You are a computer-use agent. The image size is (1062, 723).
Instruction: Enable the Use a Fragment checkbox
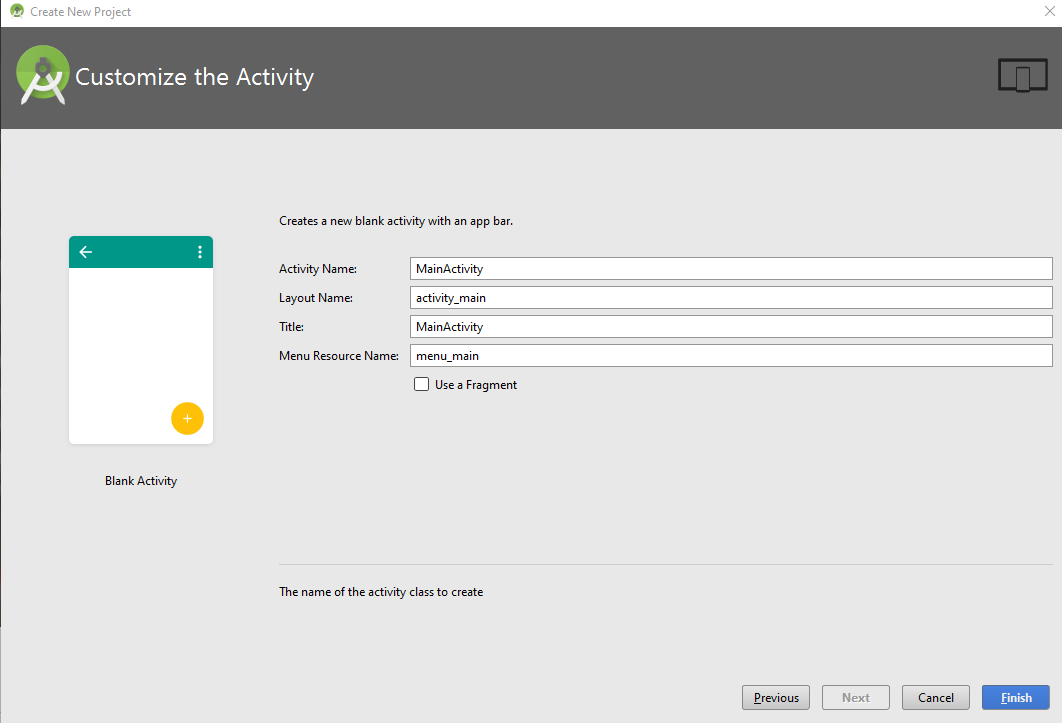pos(422,385)
